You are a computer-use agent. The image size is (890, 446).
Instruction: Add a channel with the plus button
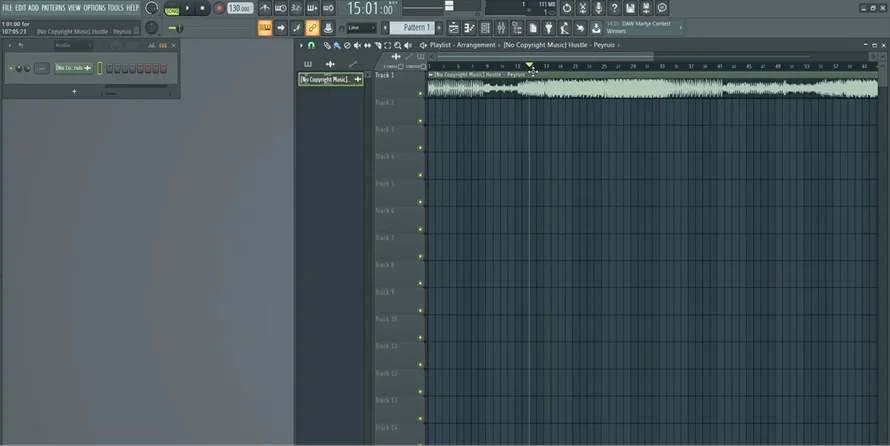tap(74, 91)
